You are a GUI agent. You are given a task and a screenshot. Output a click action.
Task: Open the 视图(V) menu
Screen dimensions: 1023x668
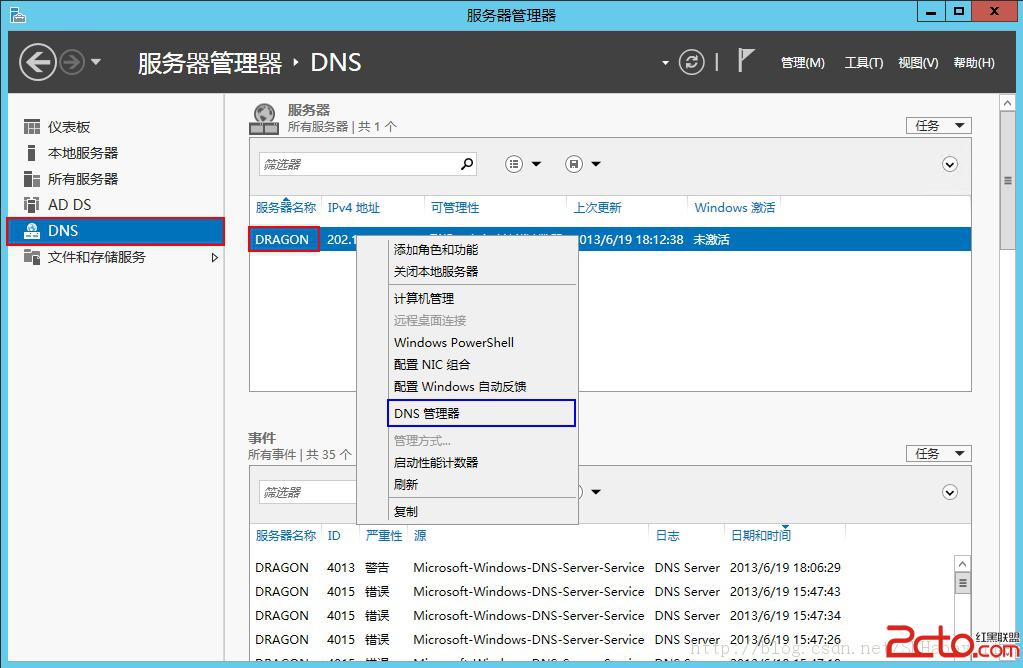[x=918, y=63]
